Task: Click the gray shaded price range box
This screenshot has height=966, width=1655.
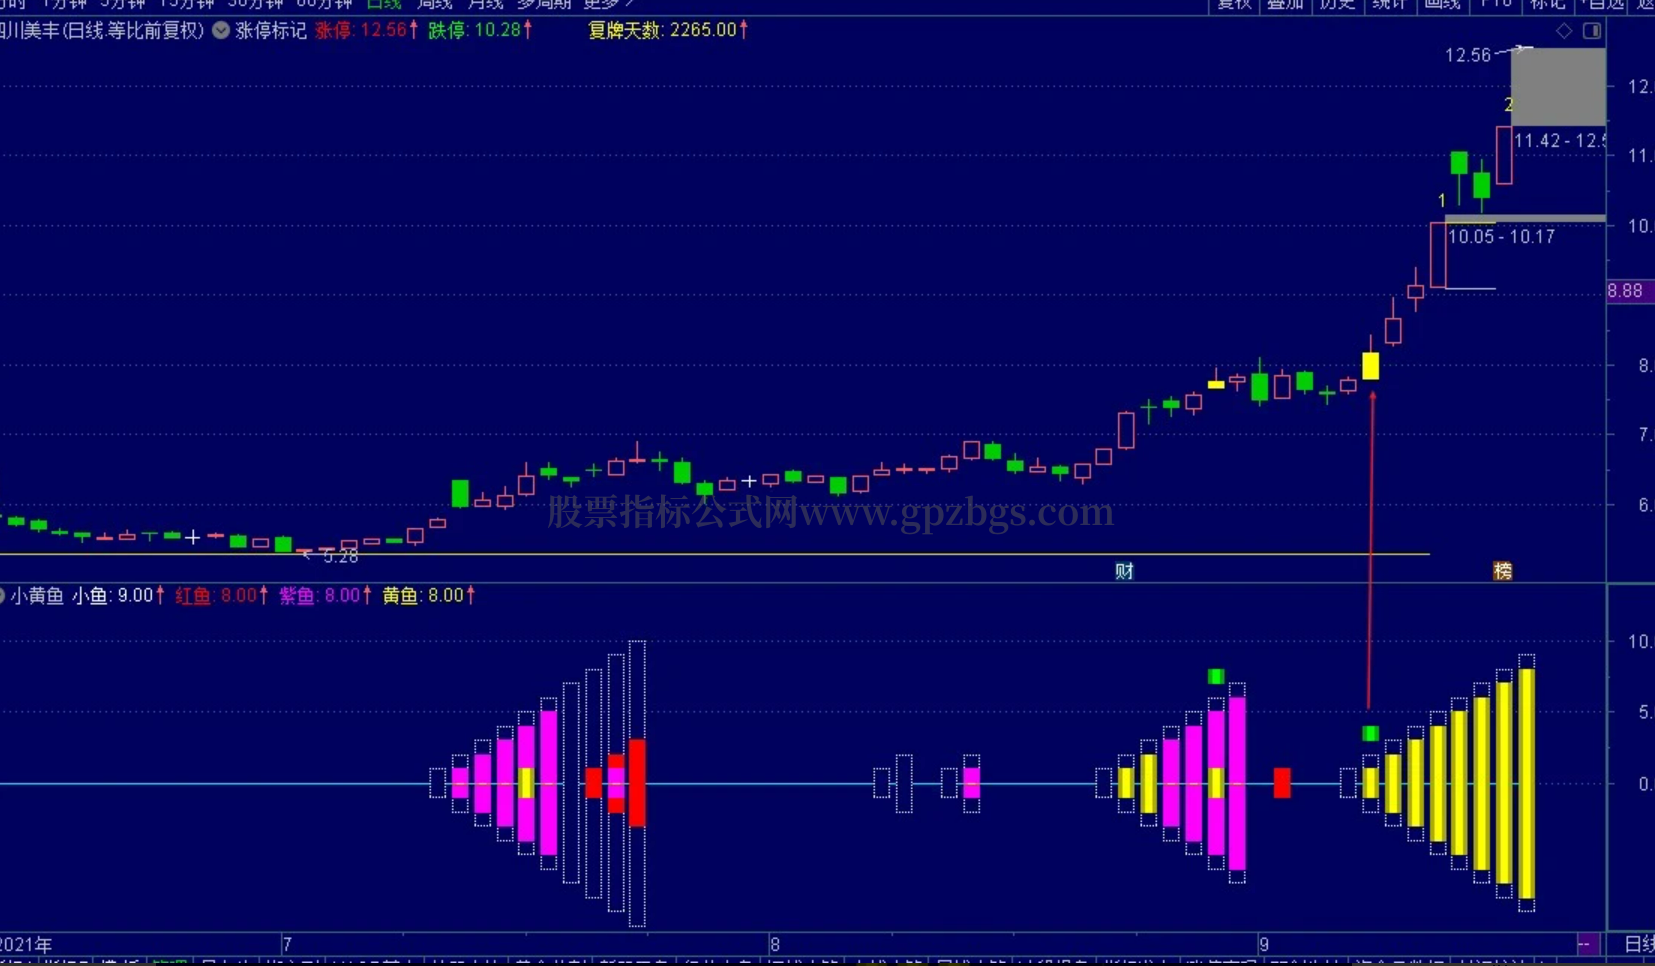Action: point(1558,87)
